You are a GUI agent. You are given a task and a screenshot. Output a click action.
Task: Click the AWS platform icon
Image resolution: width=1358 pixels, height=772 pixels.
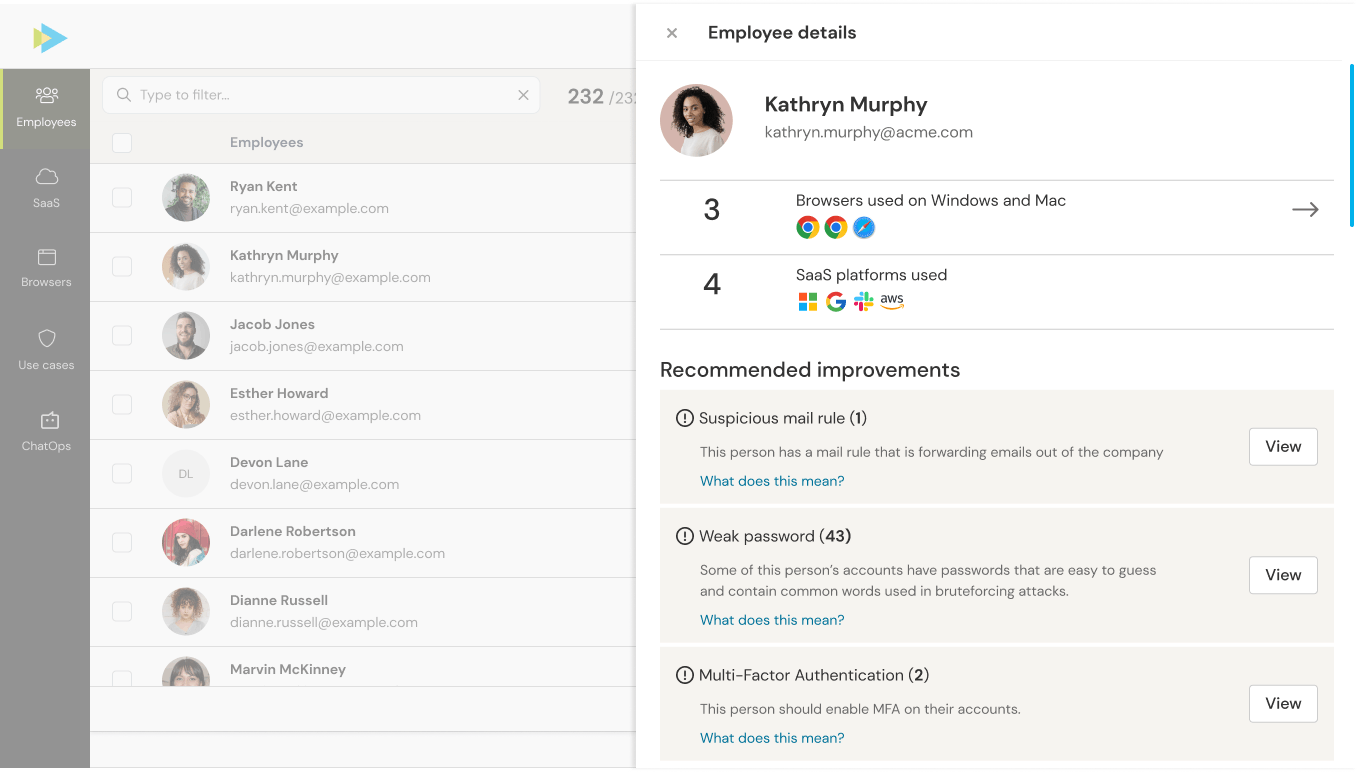892,301
